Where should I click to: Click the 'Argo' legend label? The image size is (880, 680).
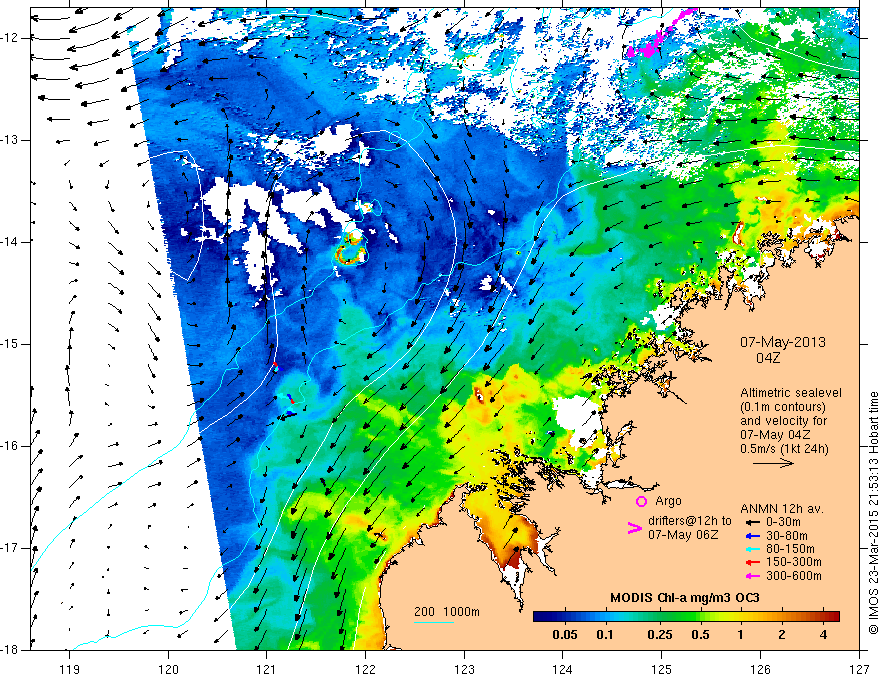(x=668, y=501)
